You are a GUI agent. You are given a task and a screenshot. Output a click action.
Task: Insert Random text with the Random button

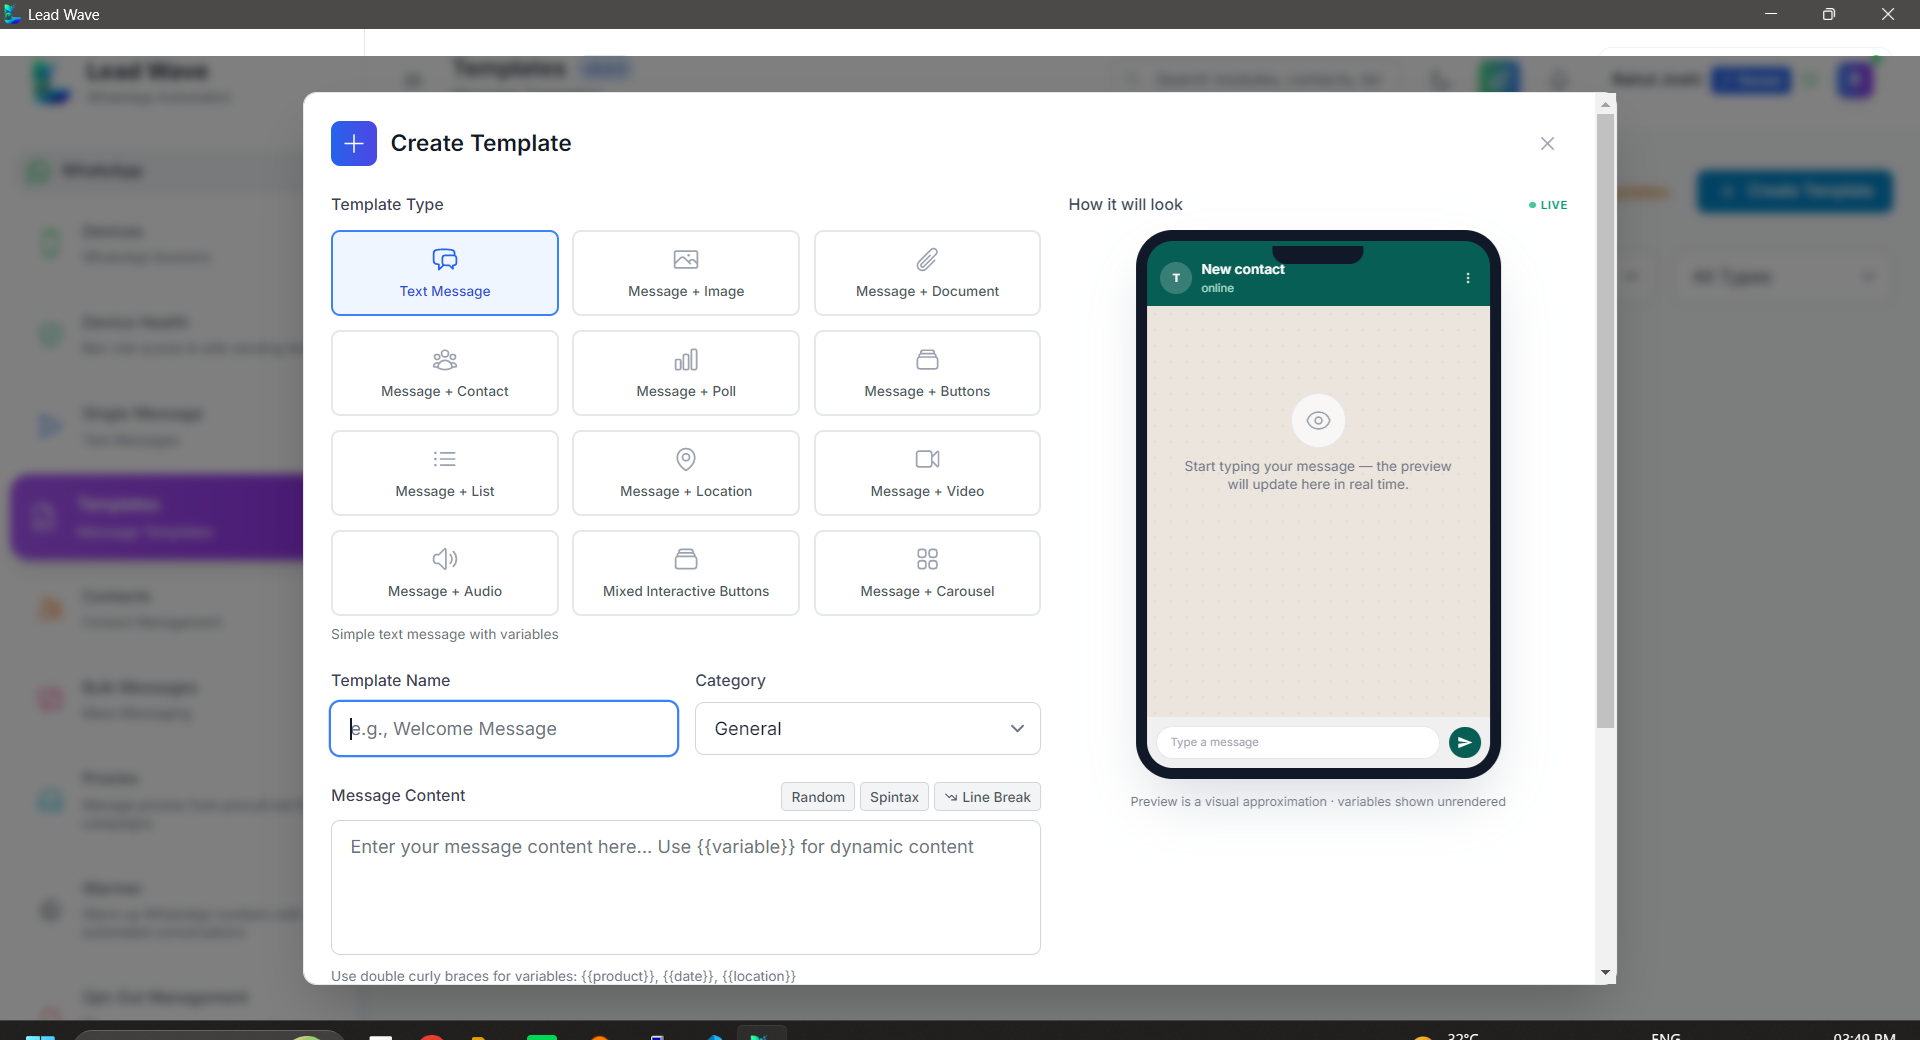coord(818,797)
